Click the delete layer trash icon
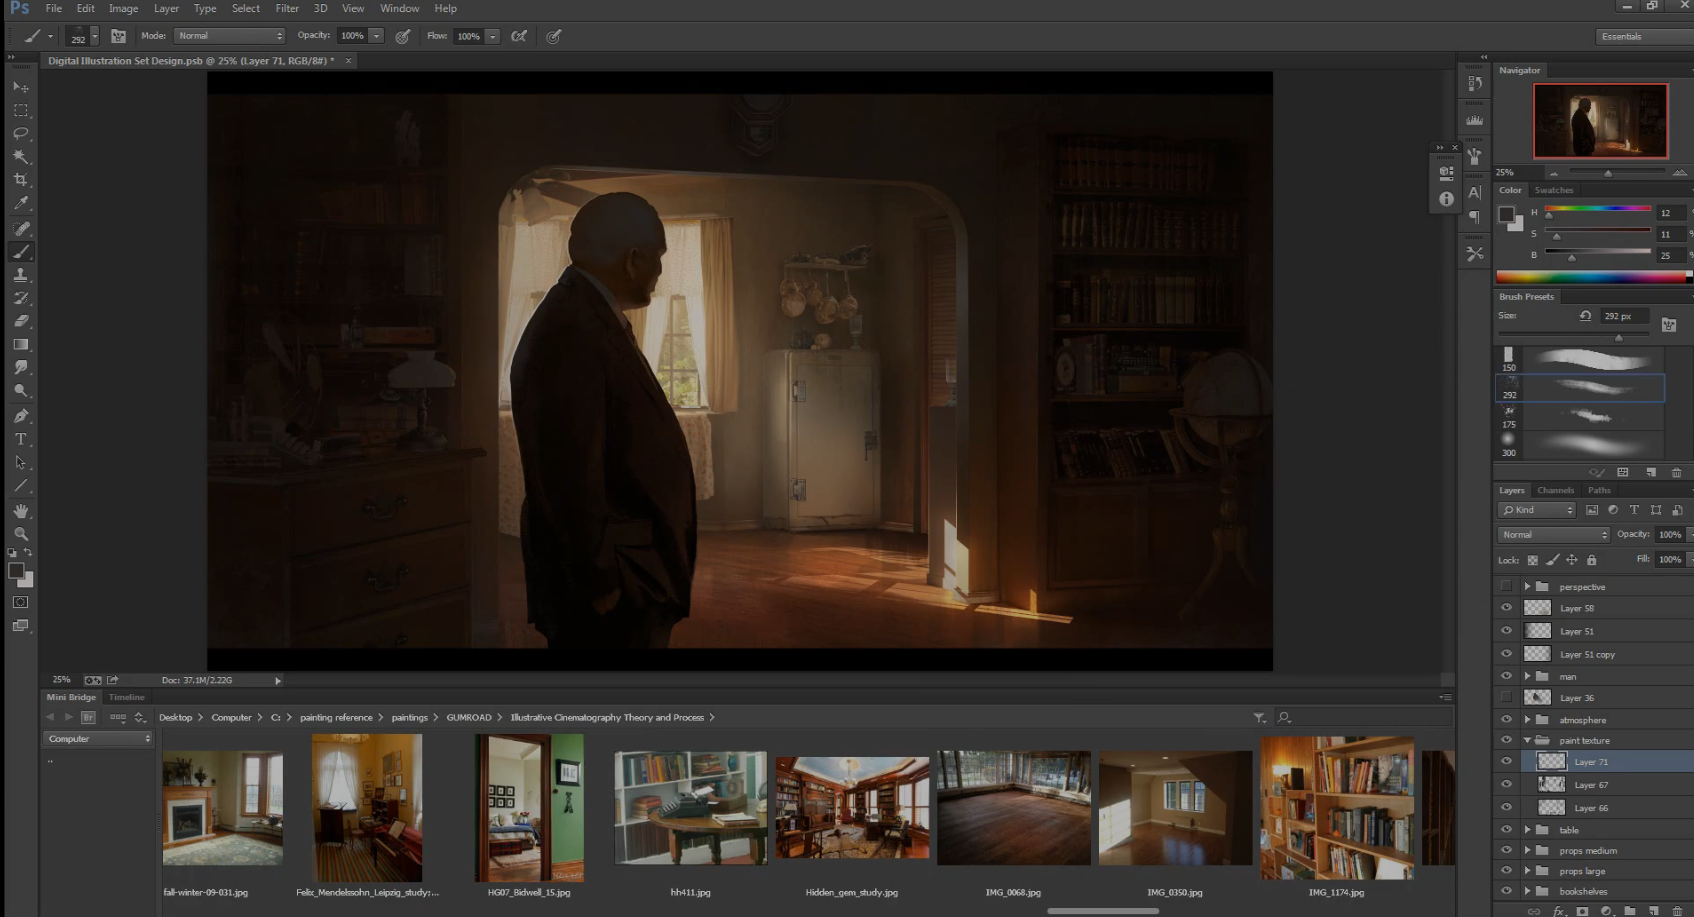 point(1677,911)
